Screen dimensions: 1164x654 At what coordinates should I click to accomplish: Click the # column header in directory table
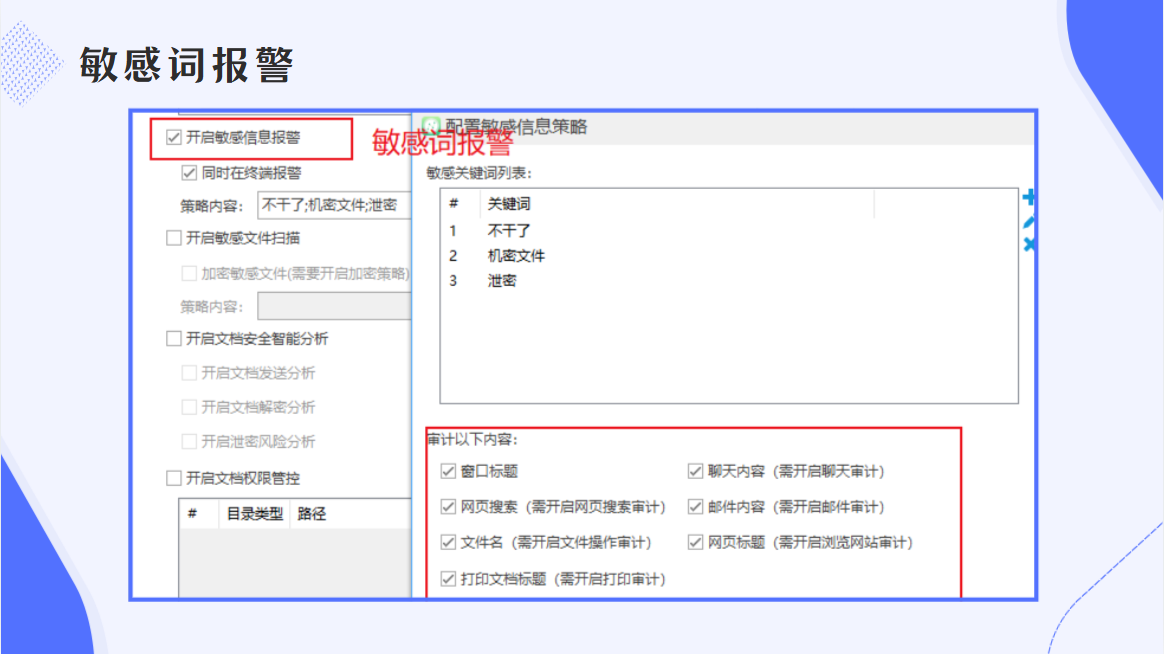pos(199,514)
